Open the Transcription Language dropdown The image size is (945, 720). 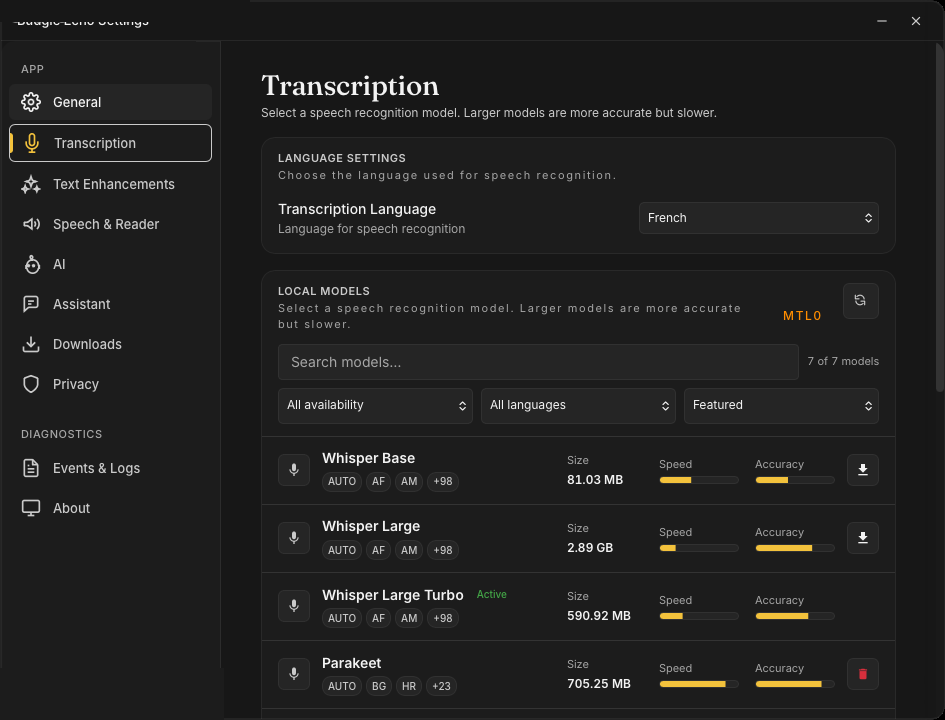[758, 218]
